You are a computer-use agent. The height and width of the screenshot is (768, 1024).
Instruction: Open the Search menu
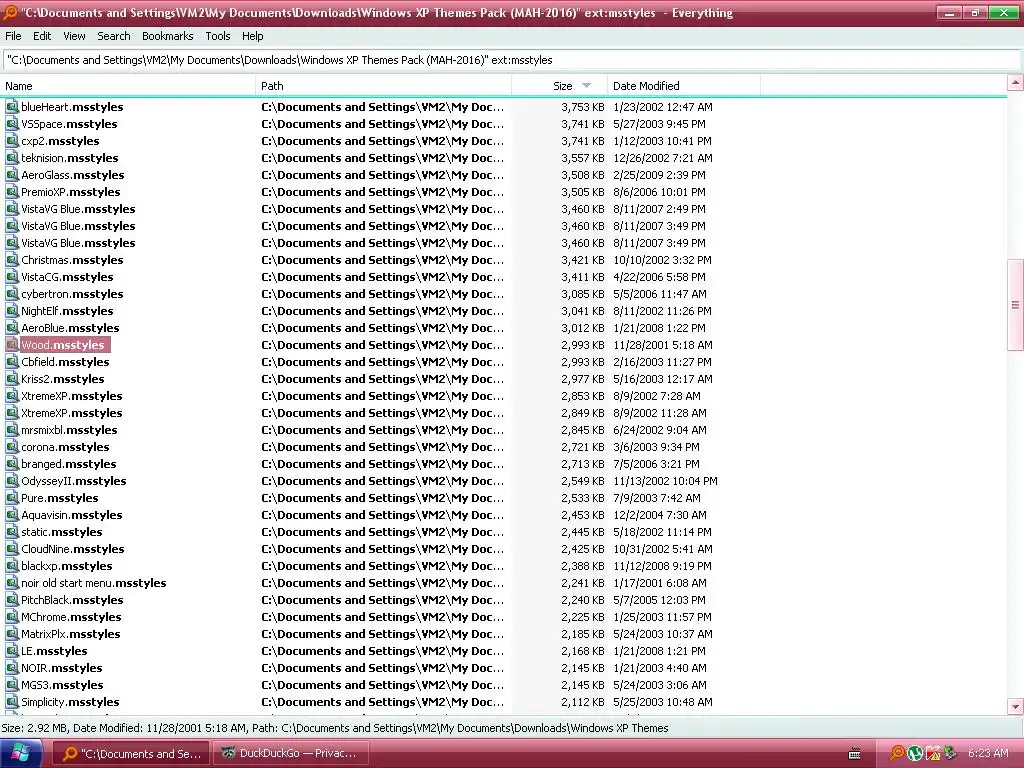click(x=114, y=36)
